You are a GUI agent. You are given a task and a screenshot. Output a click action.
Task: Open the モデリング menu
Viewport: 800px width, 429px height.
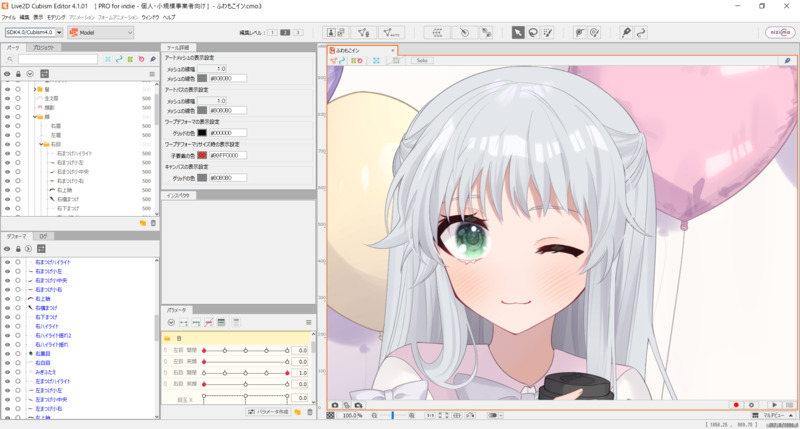[56, 17]
